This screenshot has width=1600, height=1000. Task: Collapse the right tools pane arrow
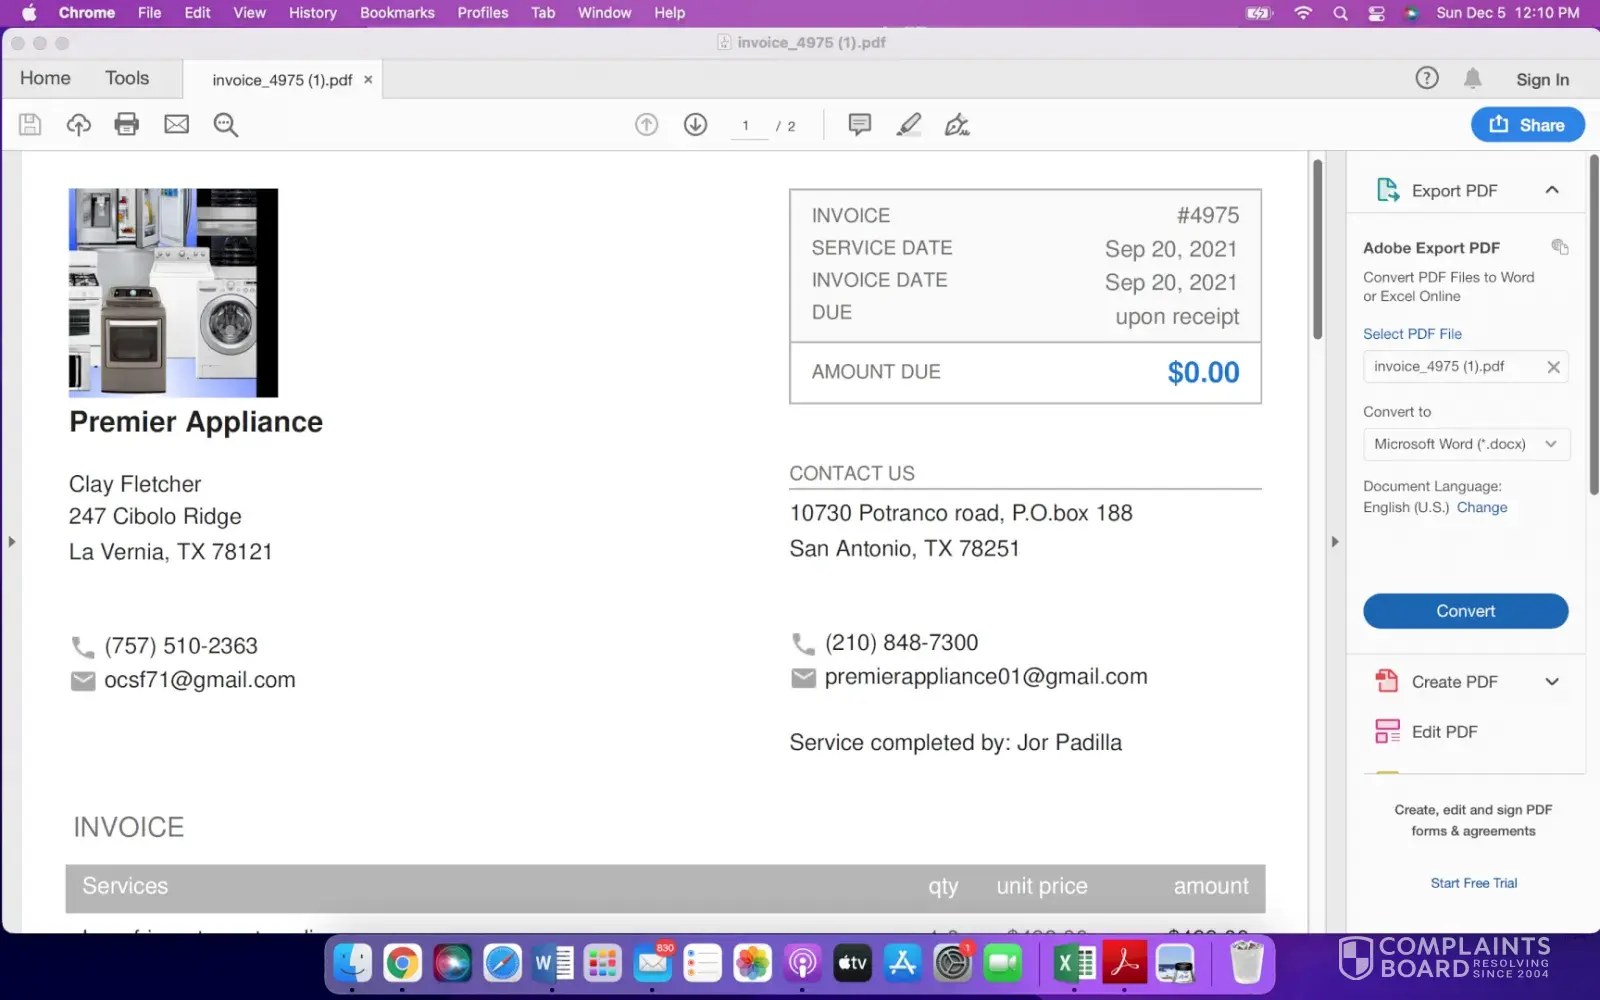click(1335, 542)
